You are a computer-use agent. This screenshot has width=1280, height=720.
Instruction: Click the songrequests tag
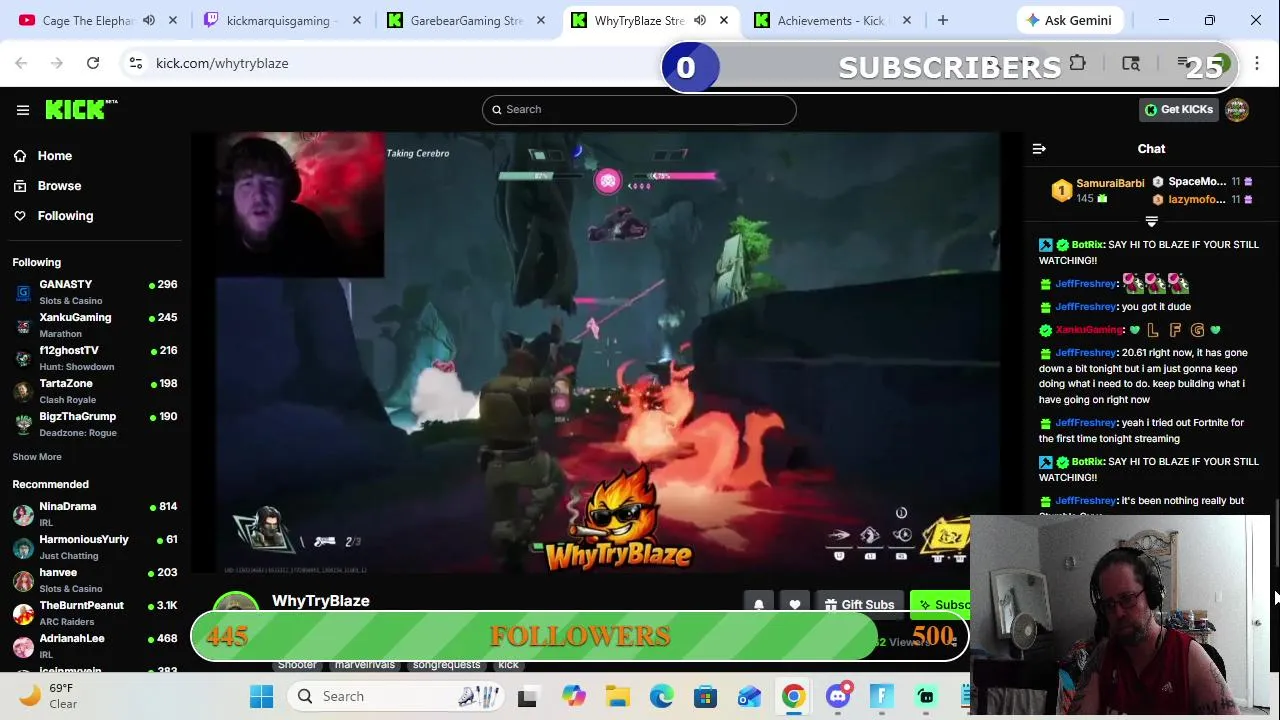click(x=446, y=665)
